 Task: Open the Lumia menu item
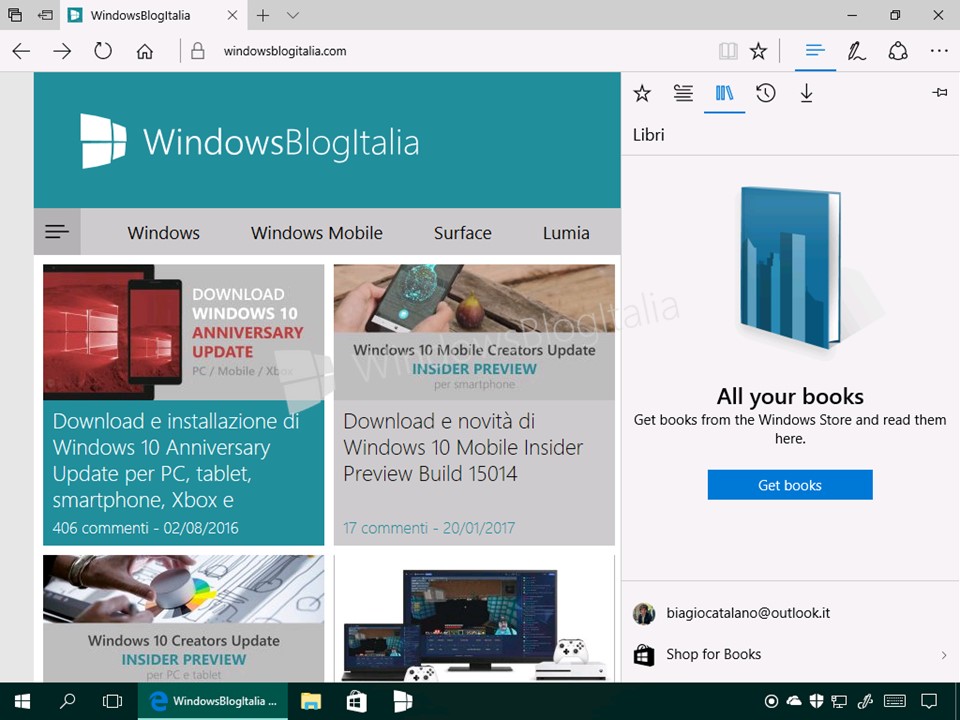[566, 233]
